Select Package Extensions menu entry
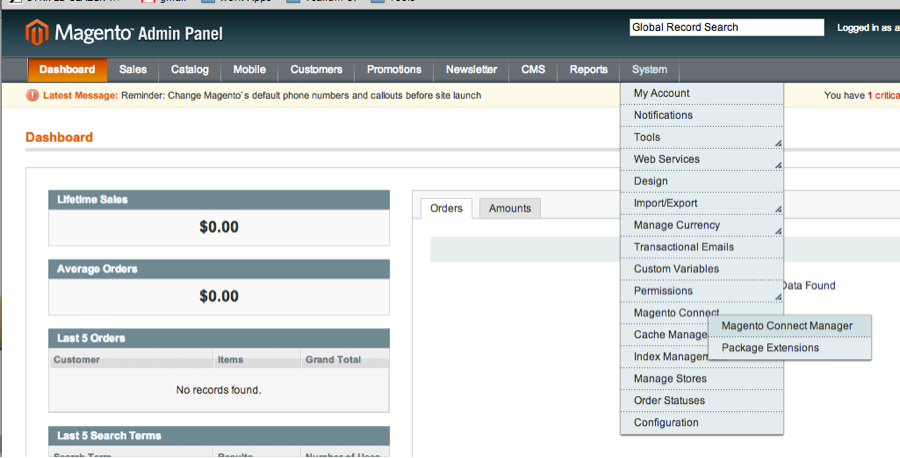This screenshot has width=900, height=458. (770, 348)
